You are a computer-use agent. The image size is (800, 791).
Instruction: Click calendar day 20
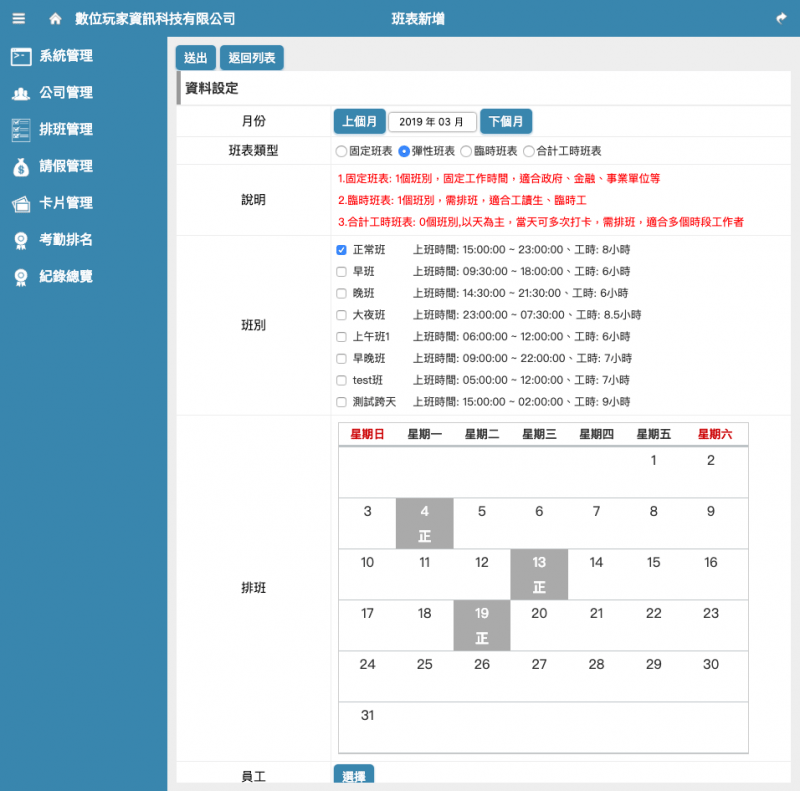click(539, 626)
